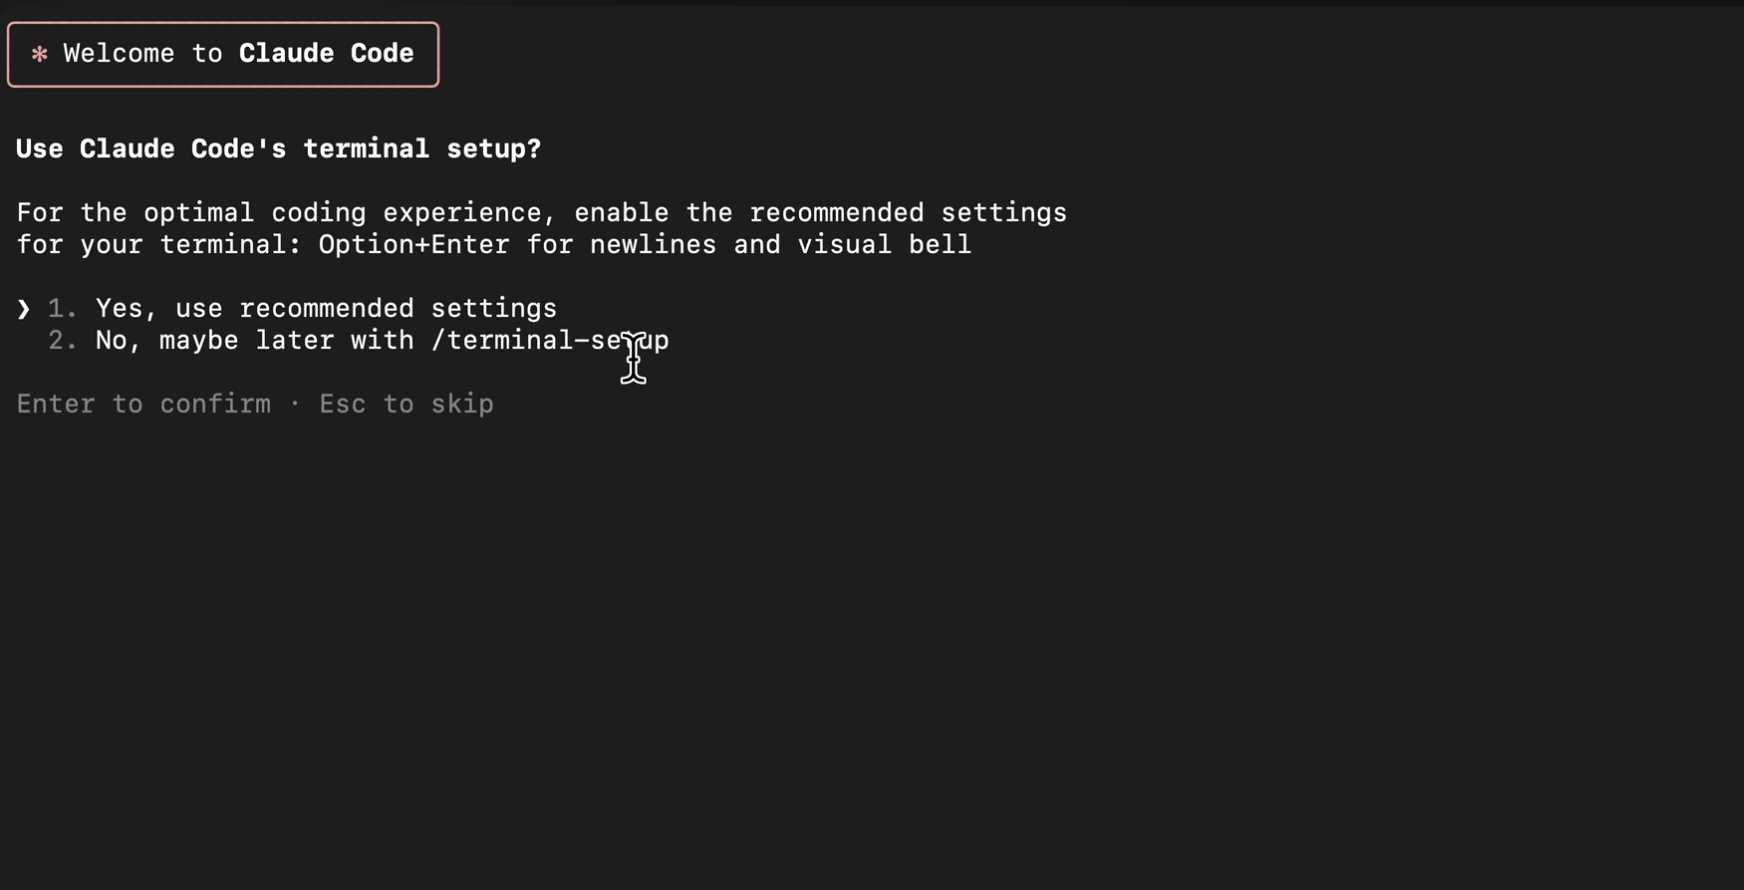Click the "Enter to confirm" hint text

point(144,404)
